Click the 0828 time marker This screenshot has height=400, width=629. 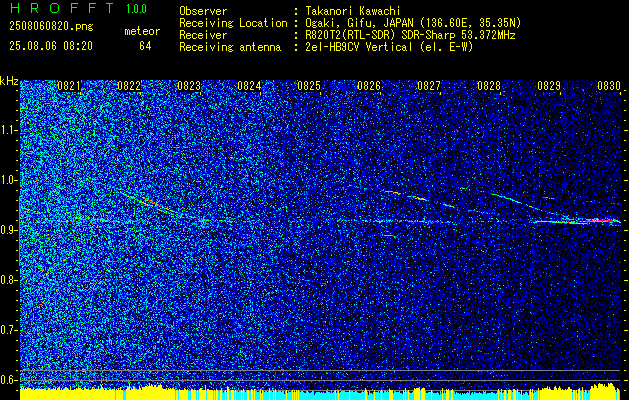[489, 86]
